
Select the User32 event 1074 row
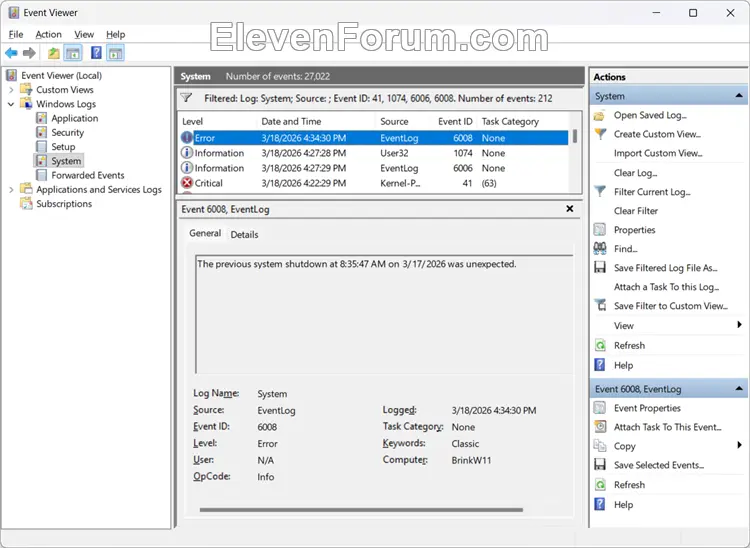374,153
